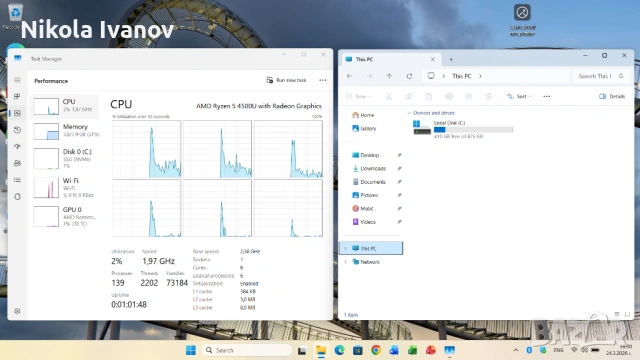
Task: Open Task Manager hamburger navigation menu
Action: (17, 80)
